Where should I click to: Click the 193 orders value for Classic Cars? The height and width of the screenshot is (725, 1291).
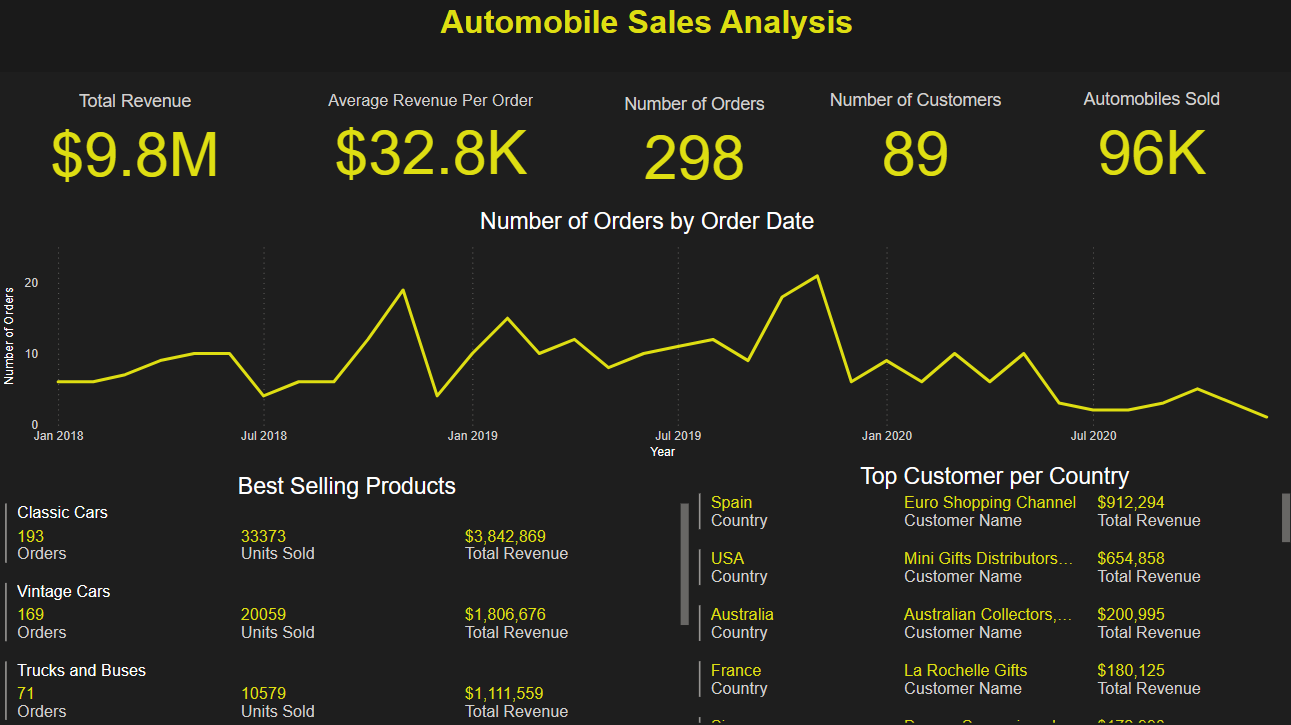31,536
